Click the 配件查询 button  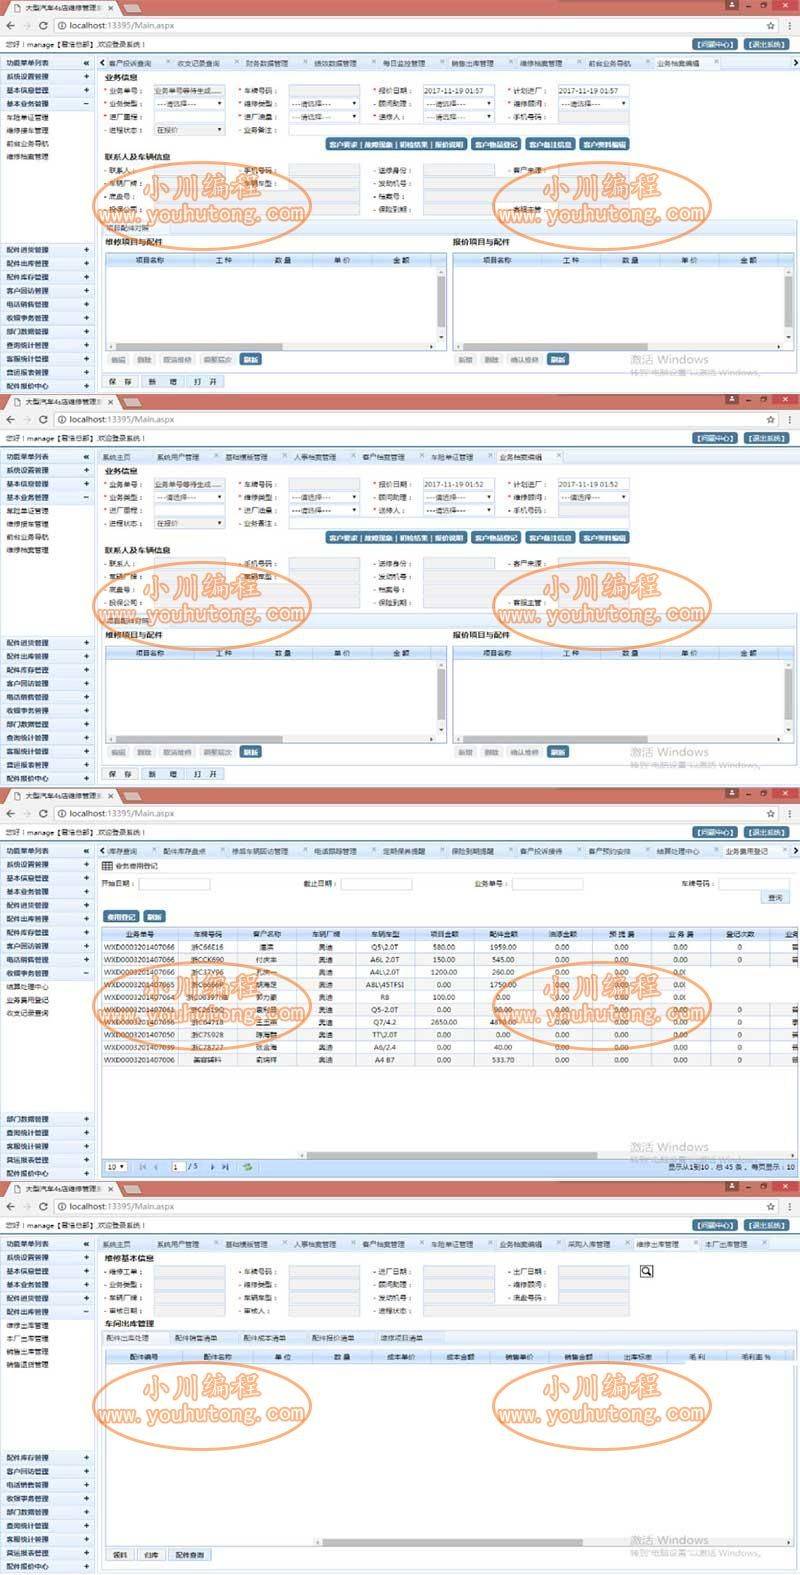pyautogui.click(x=189, y=1555)
